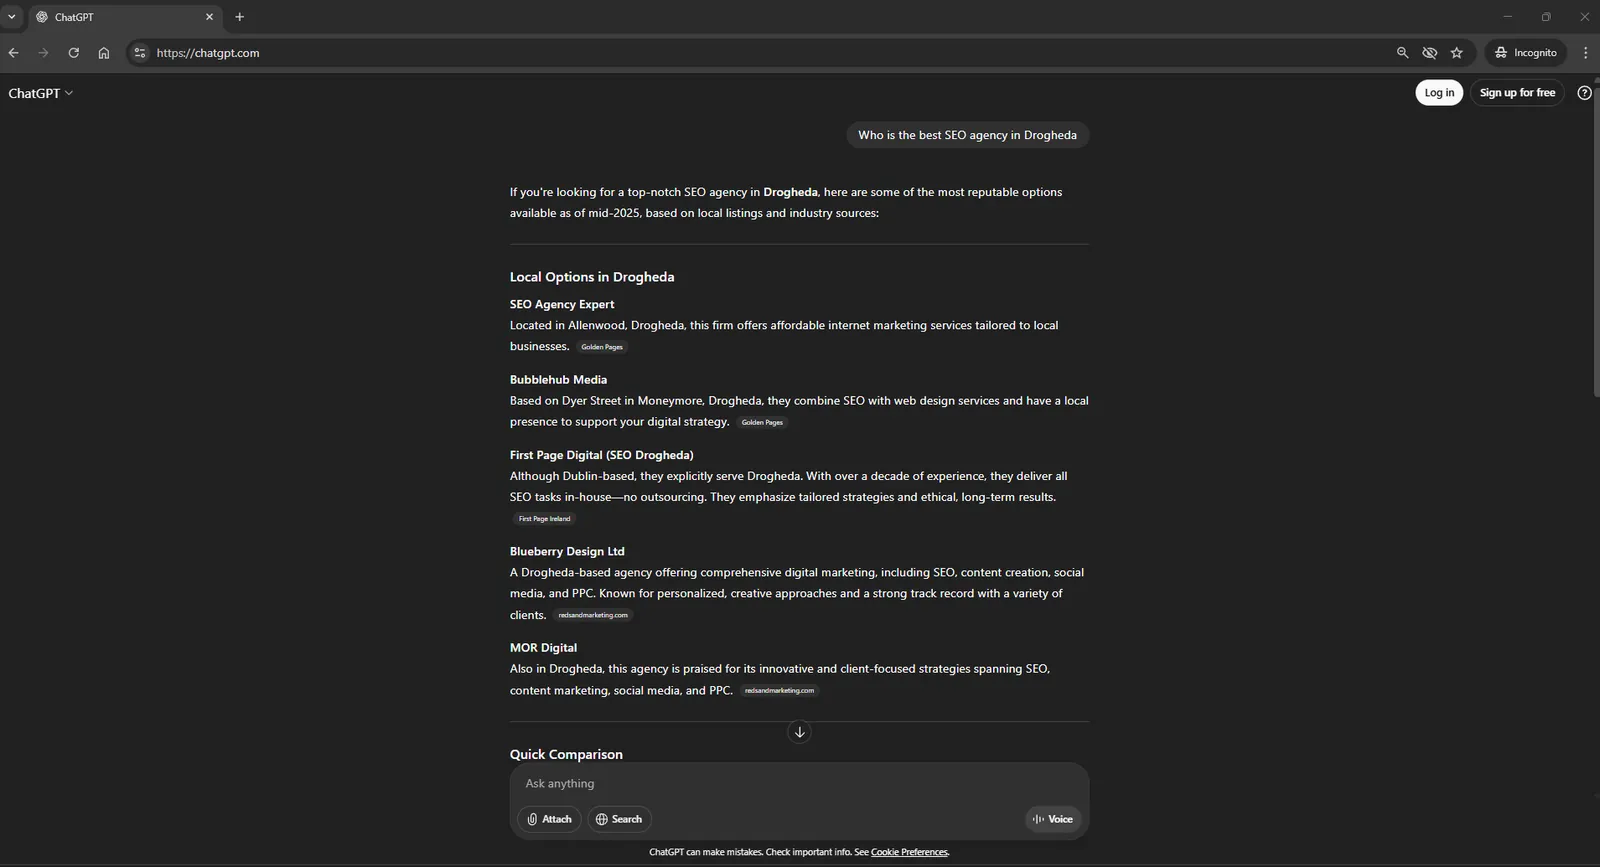Viewport: 1600px width, 867px height.
Task: Open the browser three-dot menu
Action: (1585, 53)
